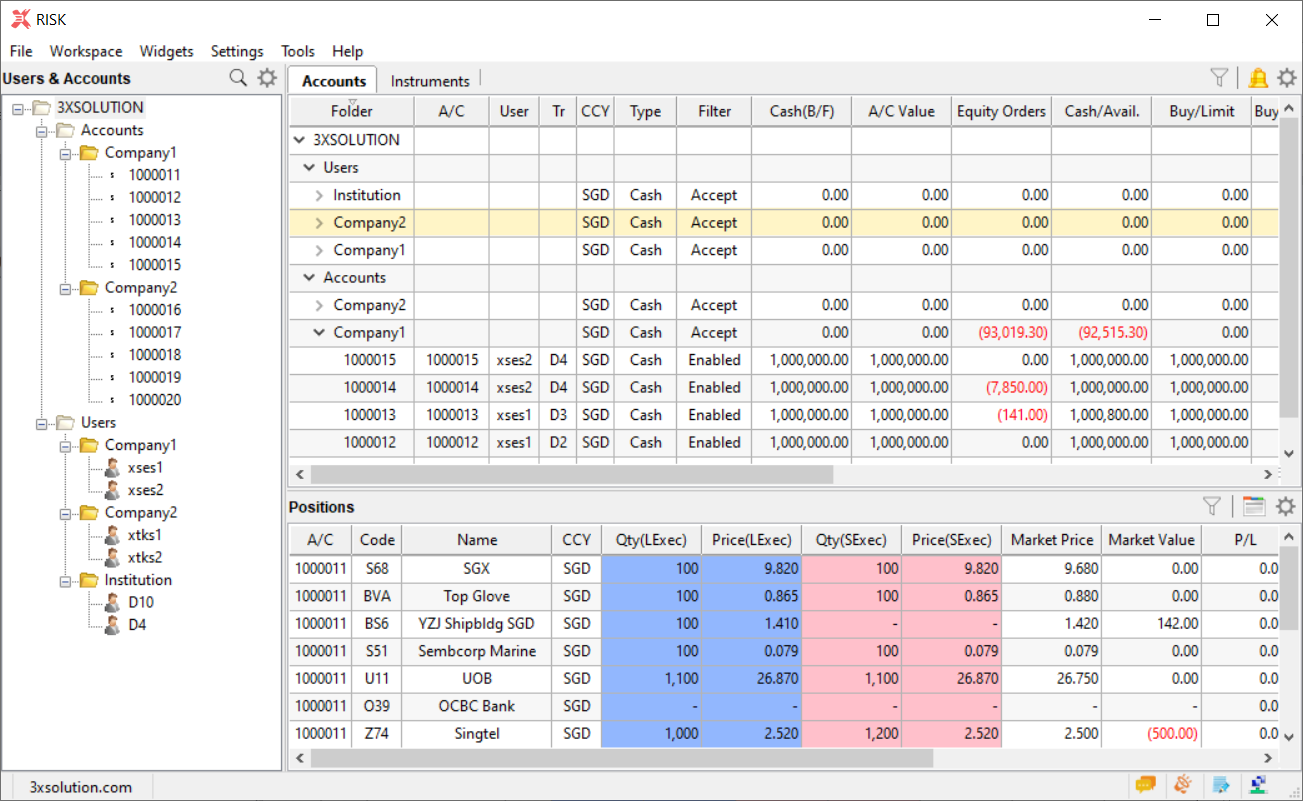Open Users & Accounts panel gear settings
The image size is (1303, 801).
tap(267, 78)
